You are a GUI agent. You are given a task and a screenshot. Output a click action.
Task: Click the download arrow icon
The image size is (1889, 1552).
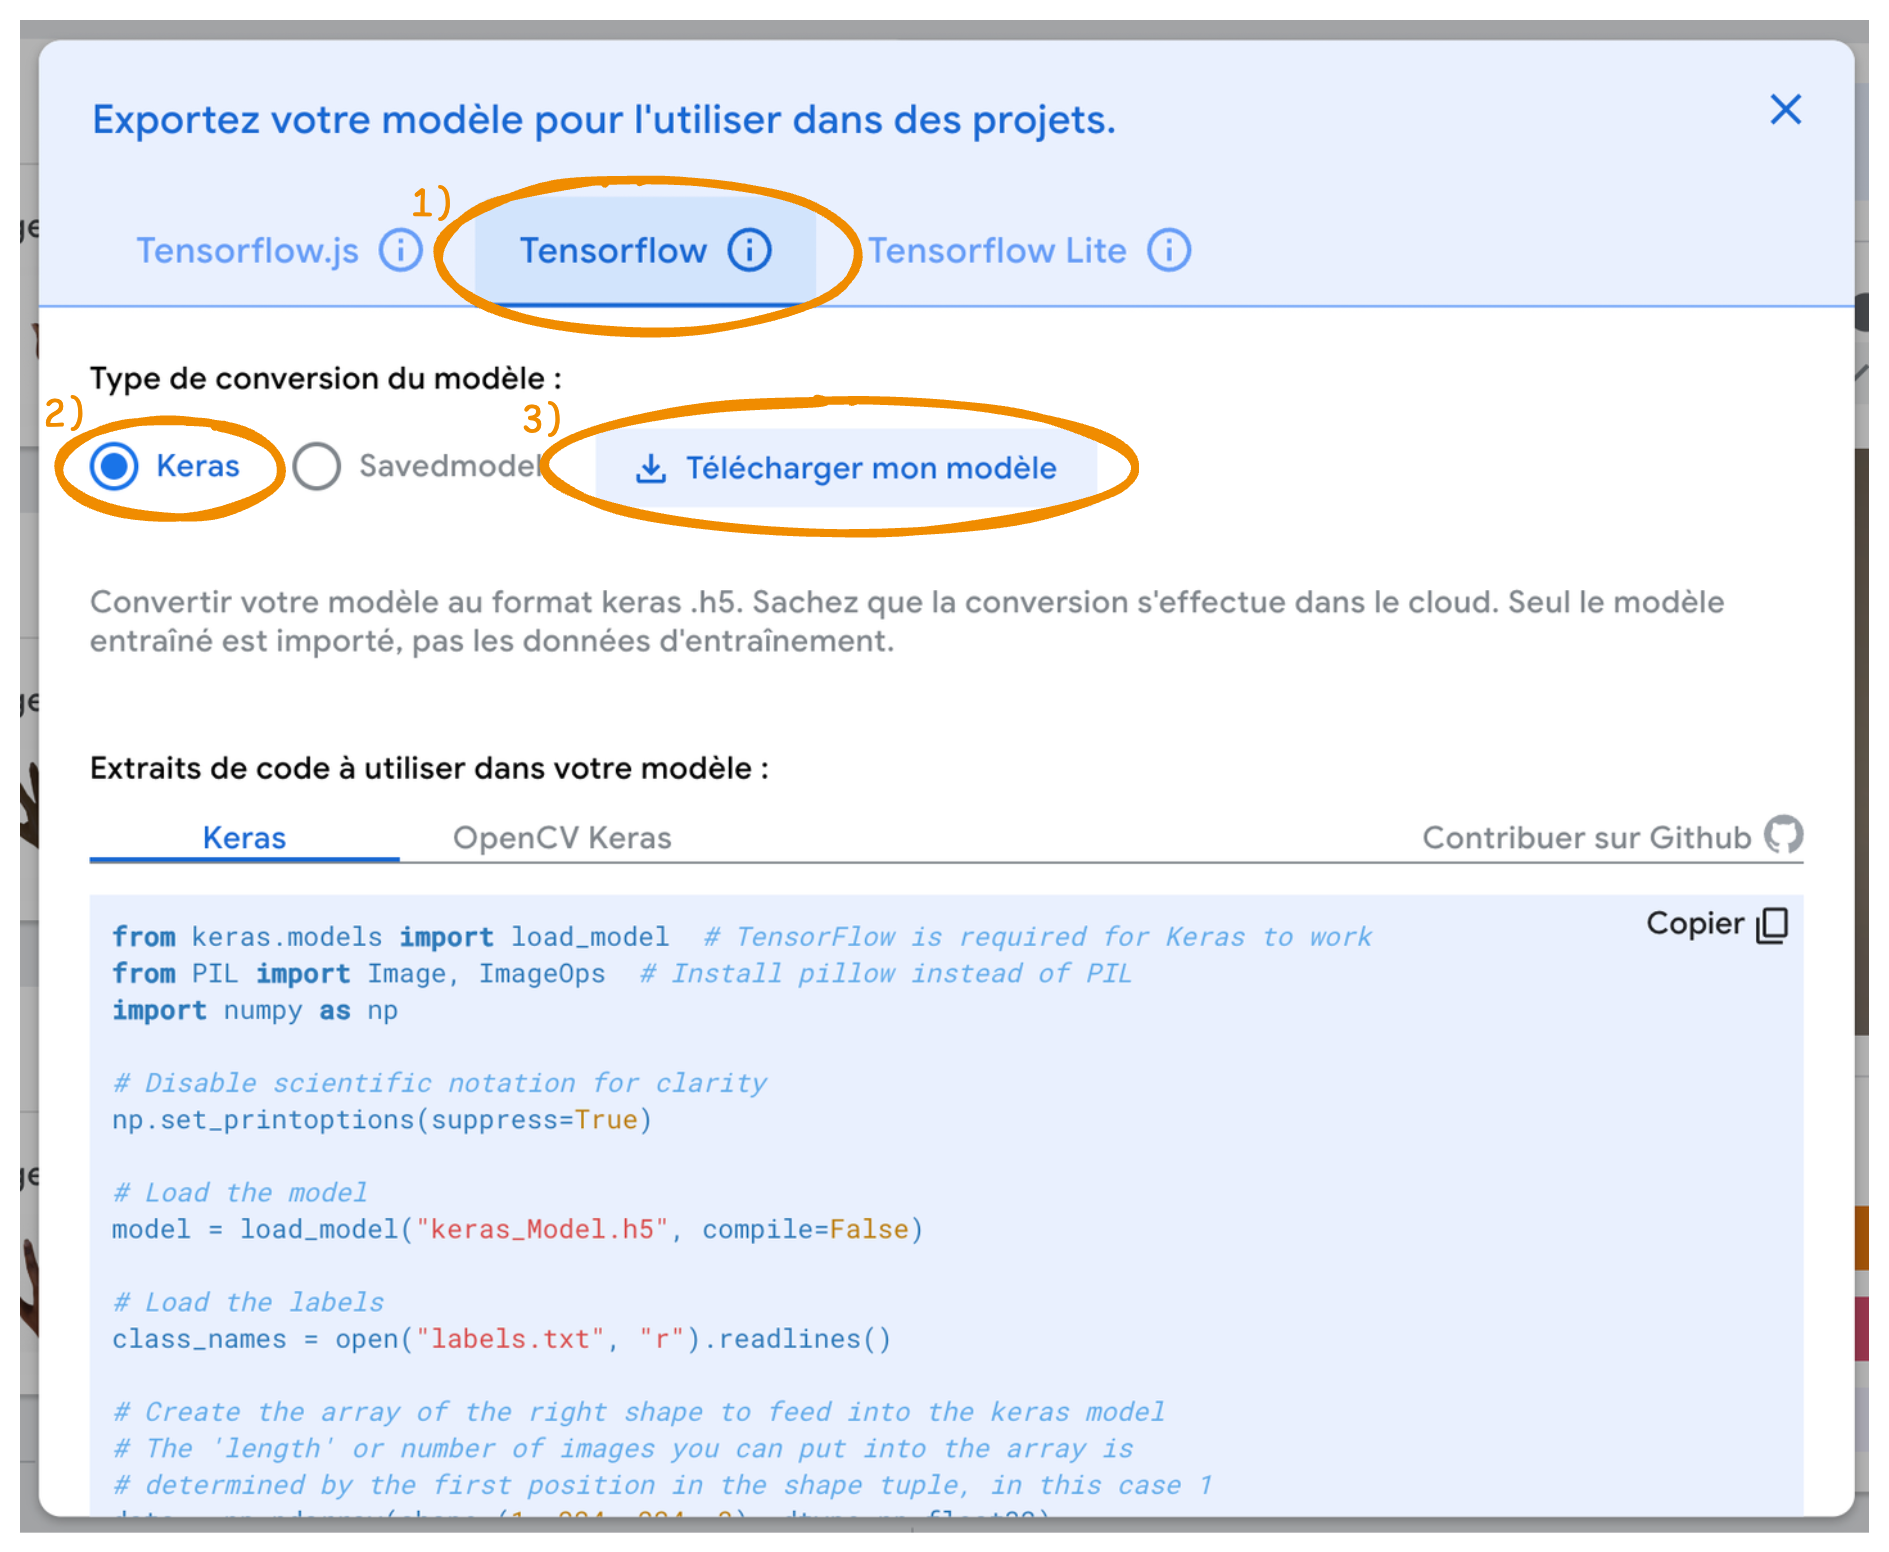pyautogui.click(x=651, y=468)
